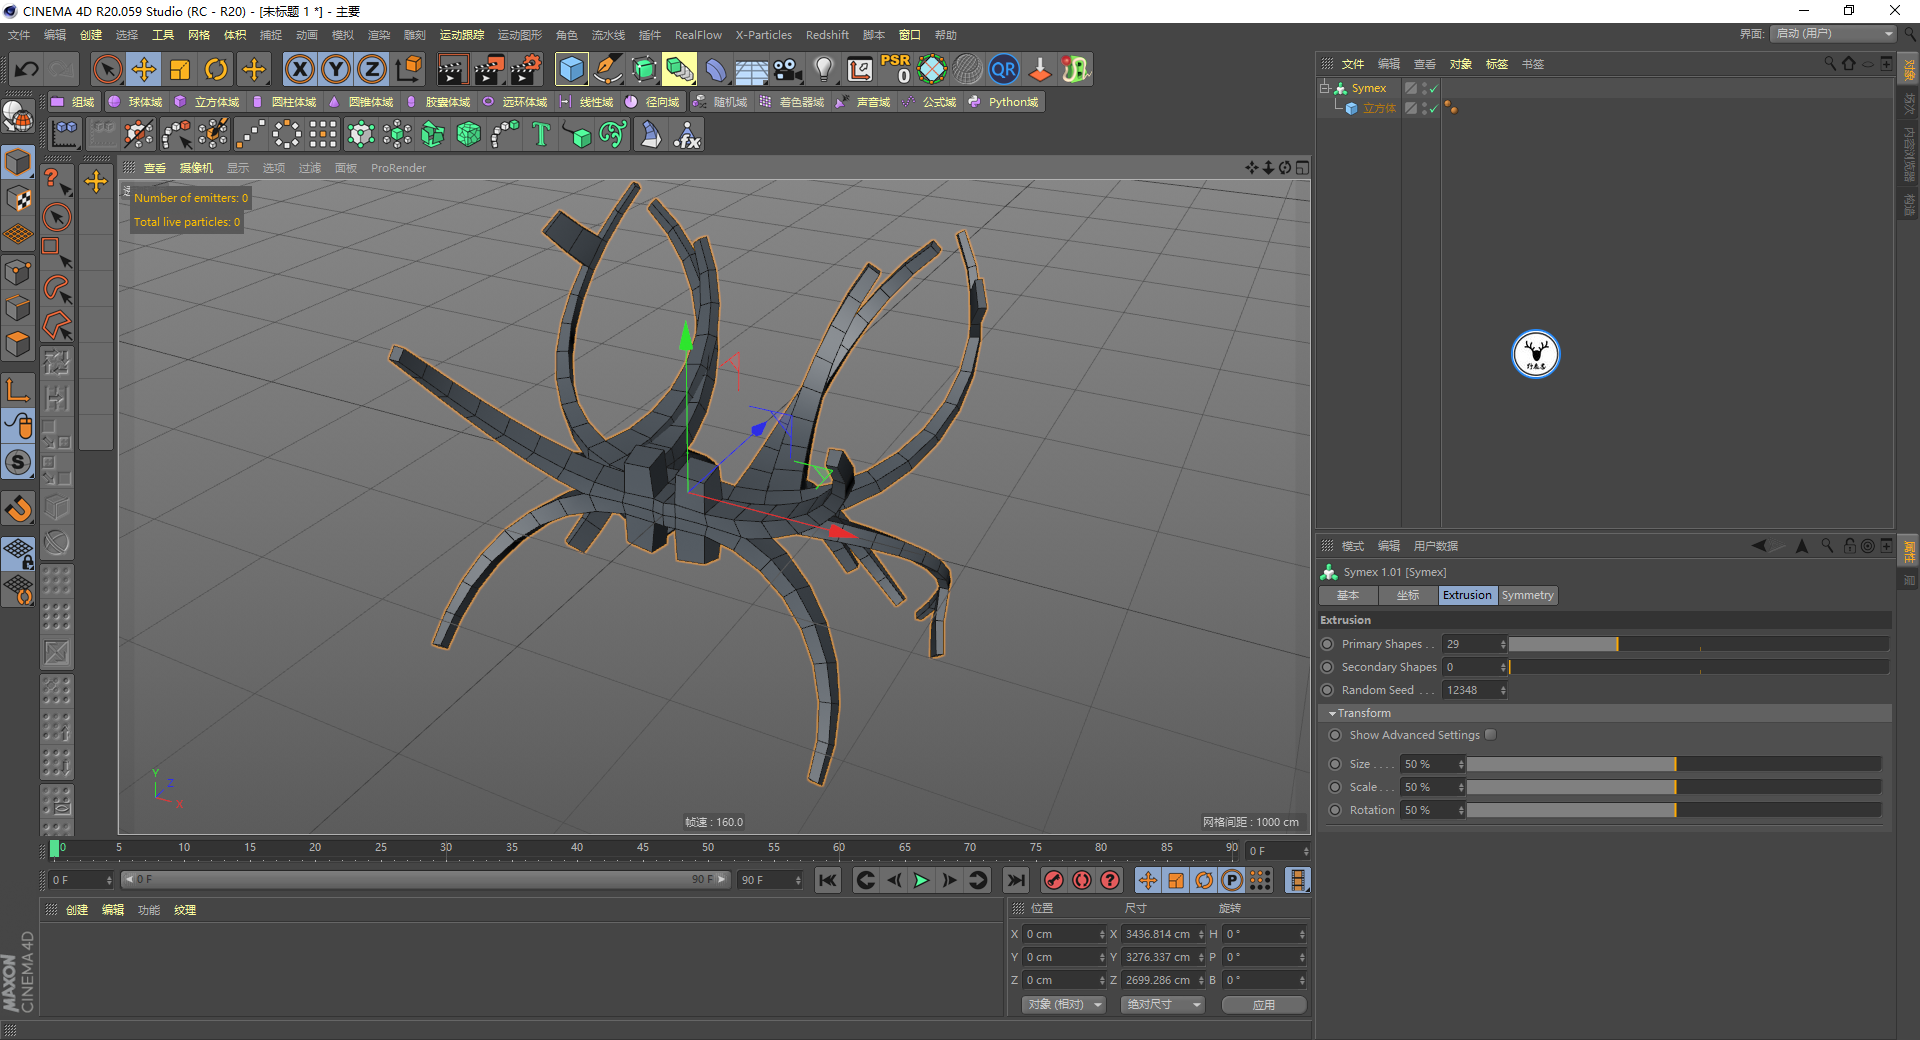Click the Random Seed input field
The width and height of the screenshot is (1920, 1040).
[1470, 690]
